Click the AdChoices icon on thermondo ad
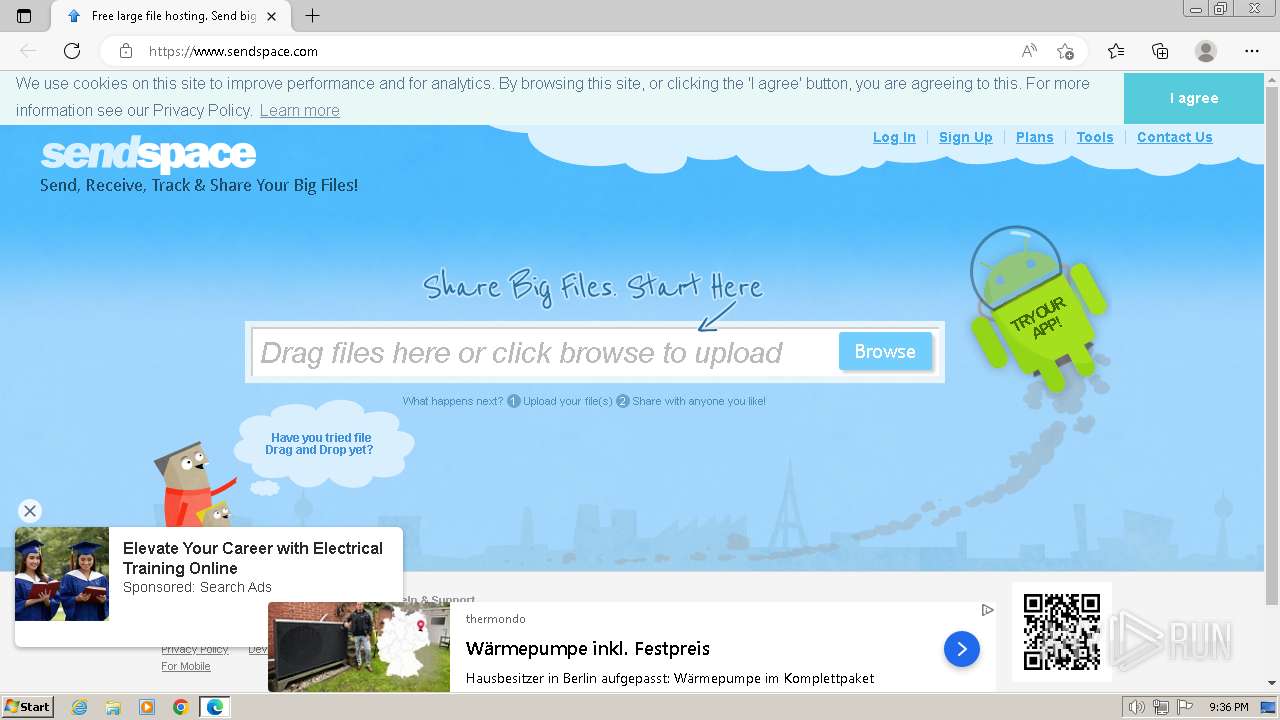 coord(987,610)
